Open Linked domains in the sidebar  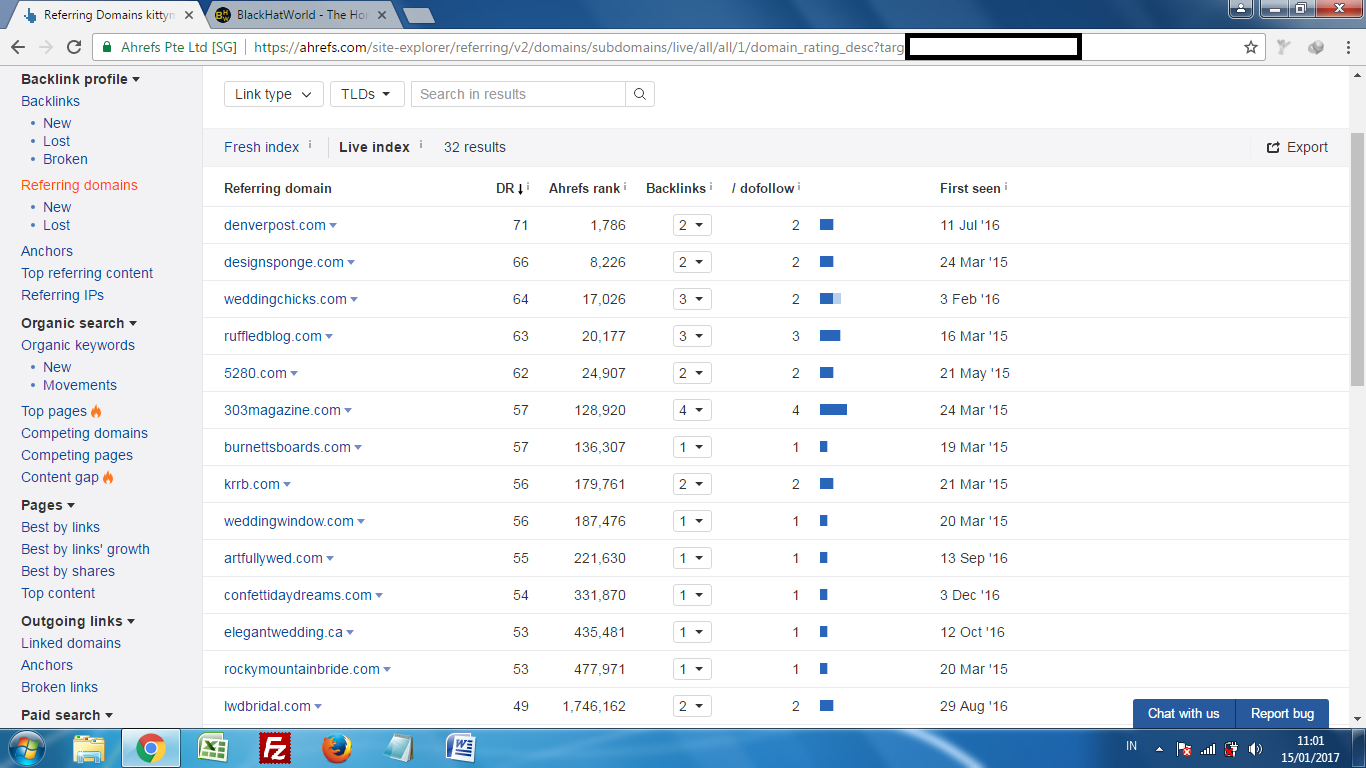71,643
